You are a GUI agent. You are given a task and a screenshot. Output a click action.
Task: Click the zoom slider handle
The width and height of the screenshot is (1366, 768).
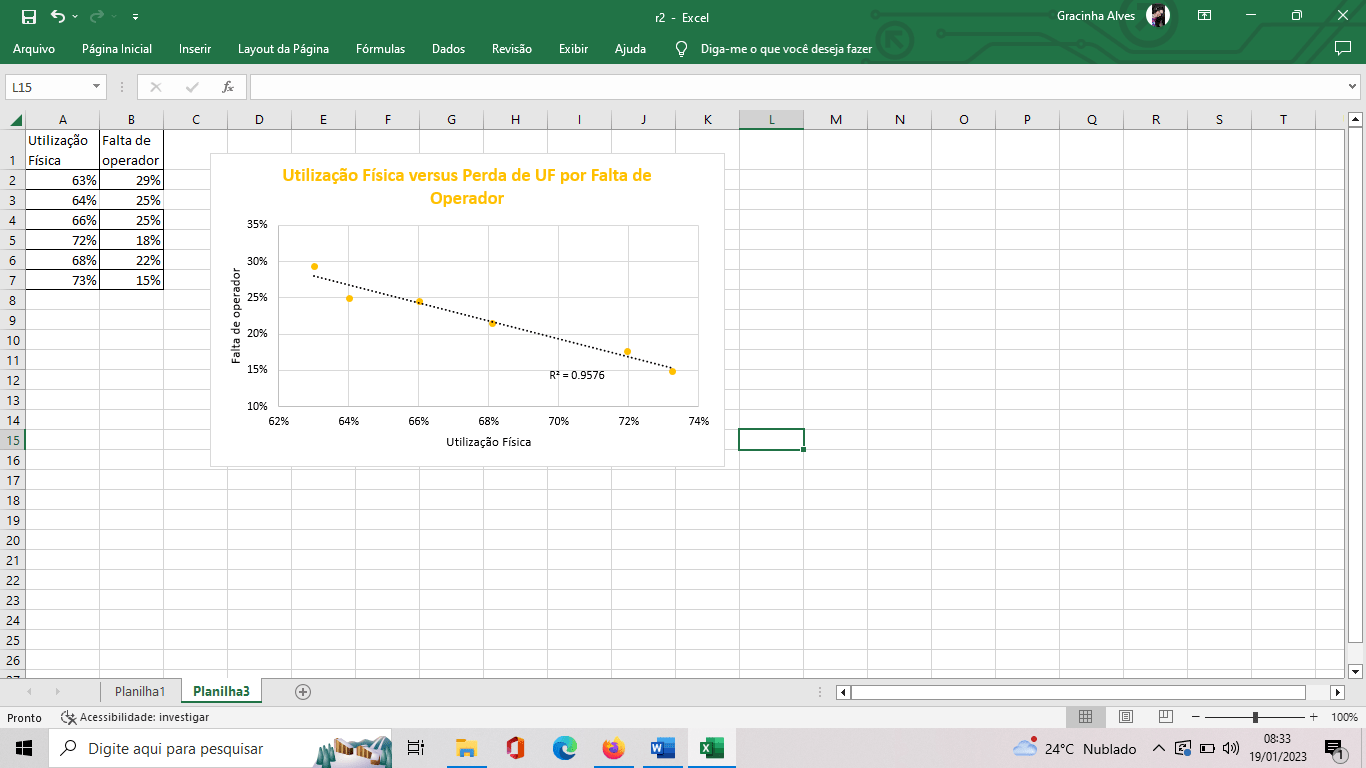1255,717
